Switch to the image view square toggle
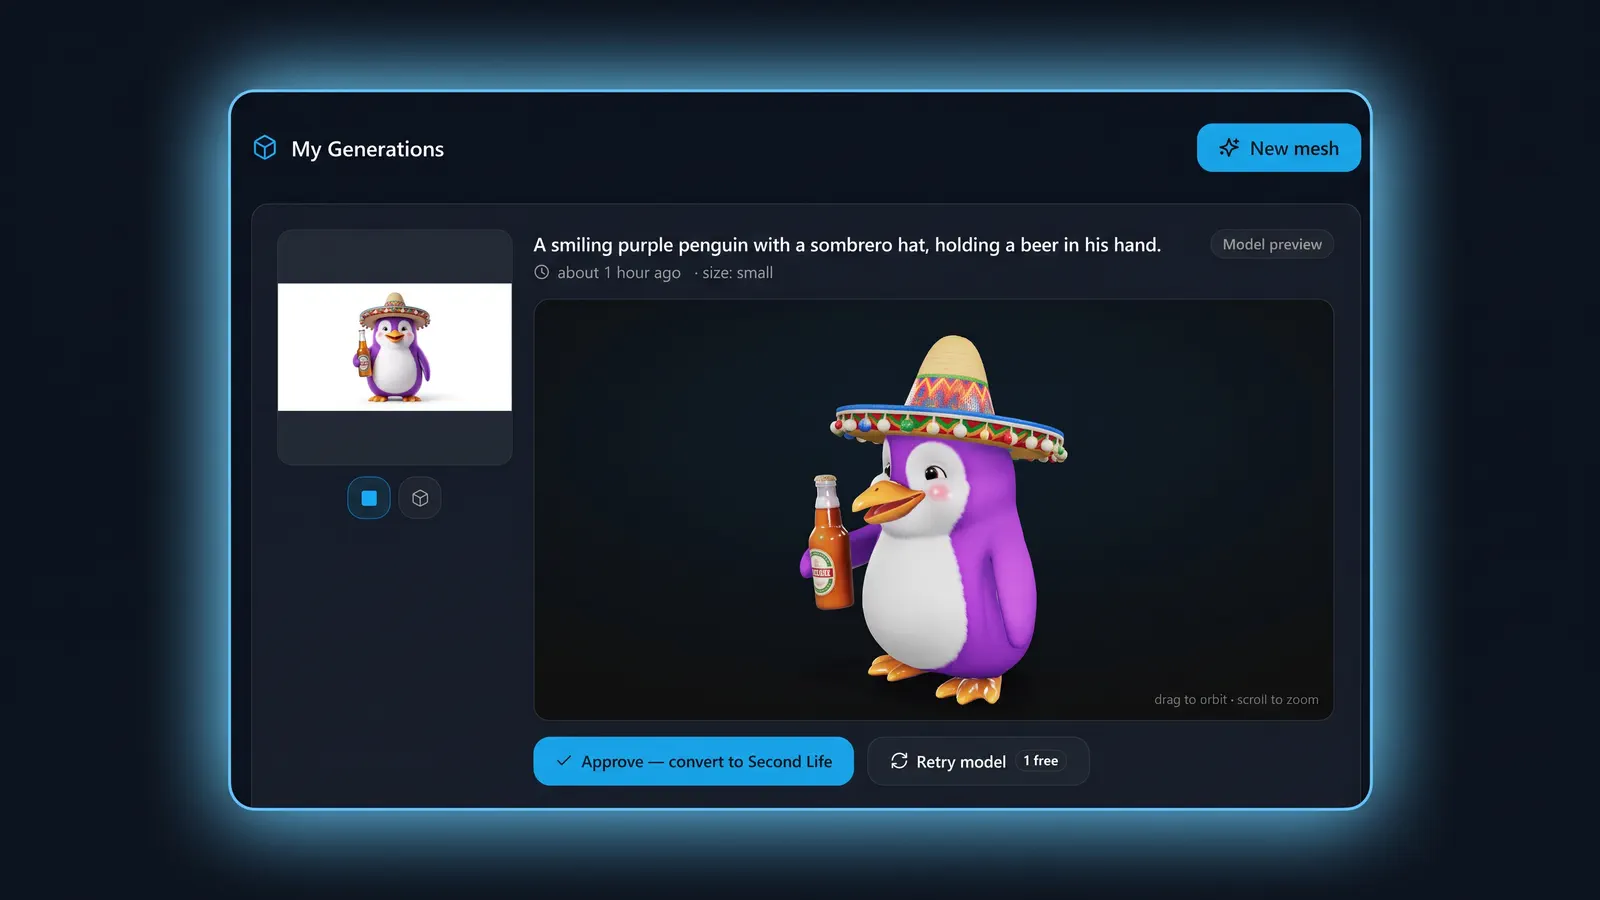The height and width of the screenshot is (900, 1600). click(369, 498)
